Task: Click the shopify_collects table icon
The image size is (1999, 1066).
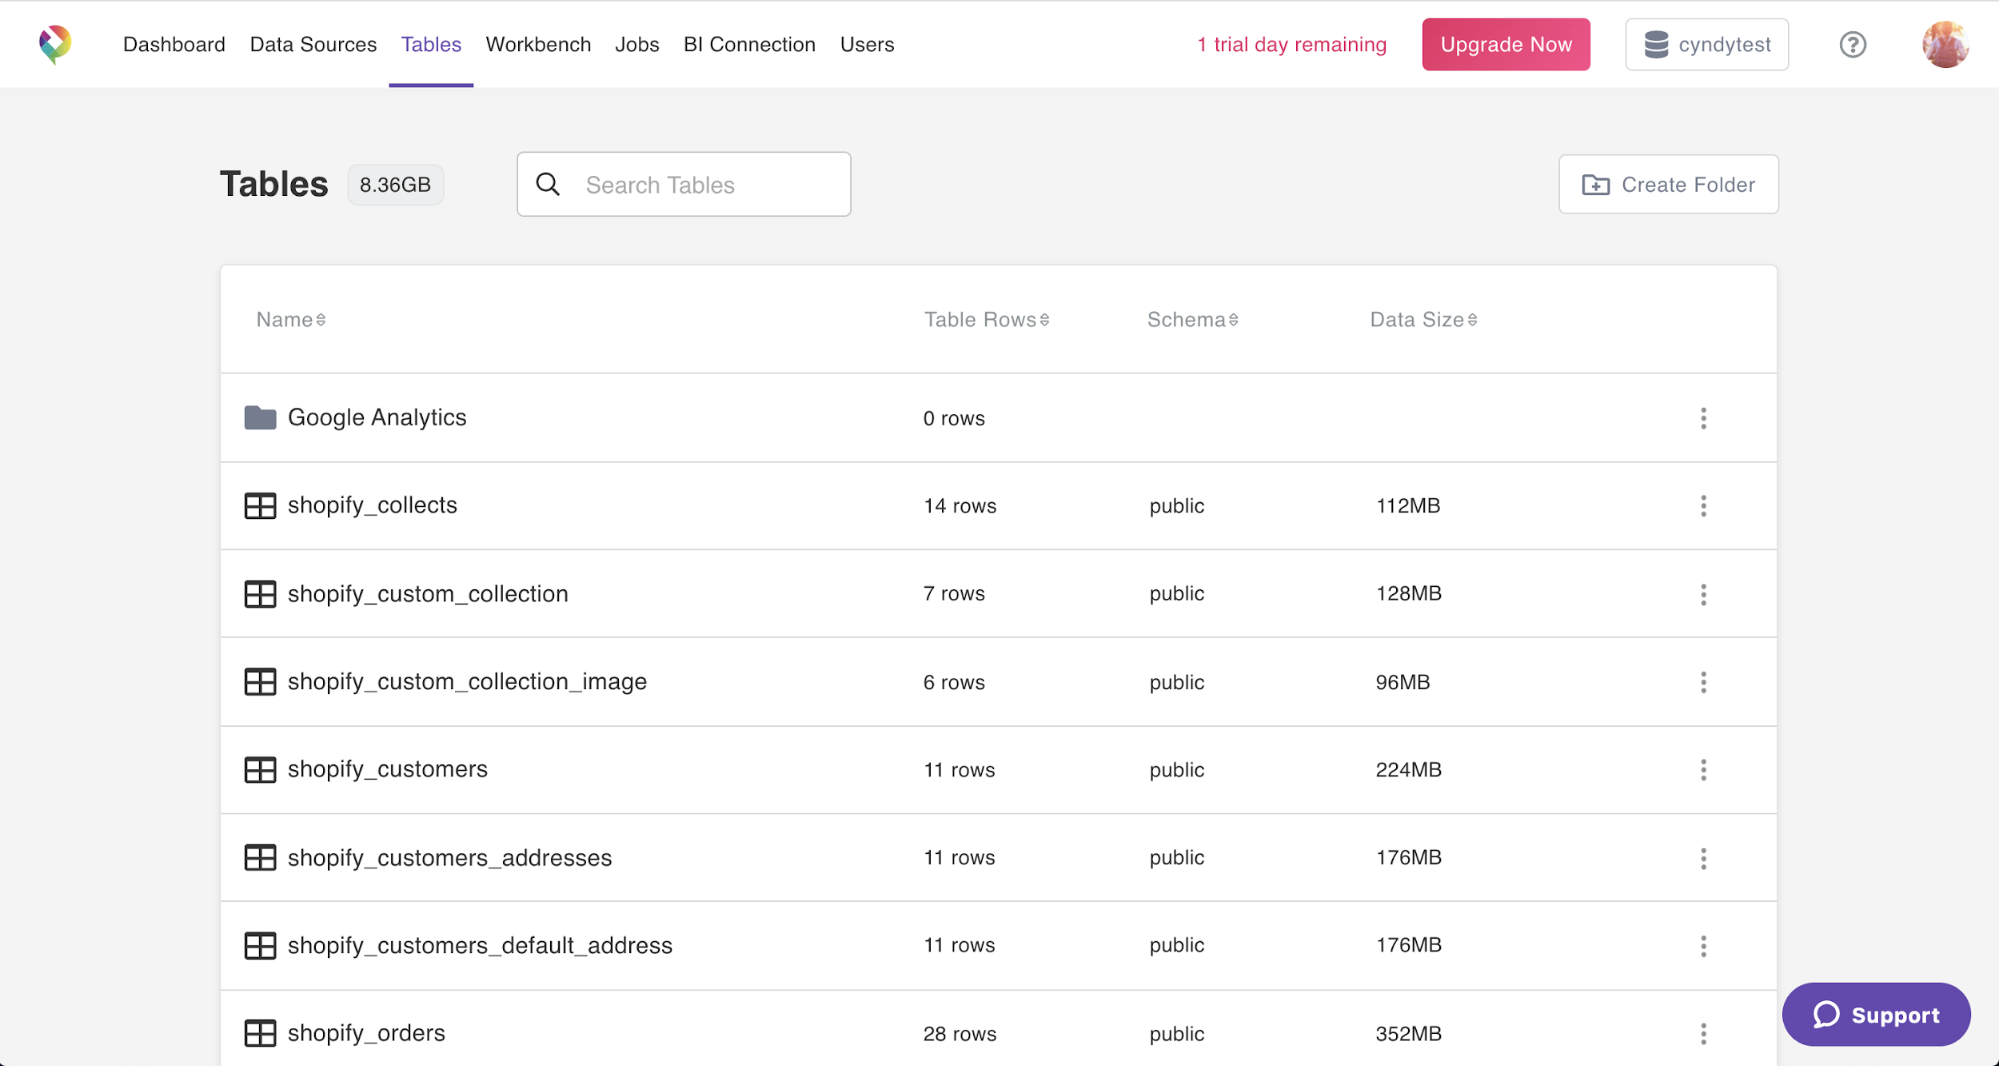Action: click(260, 506)
